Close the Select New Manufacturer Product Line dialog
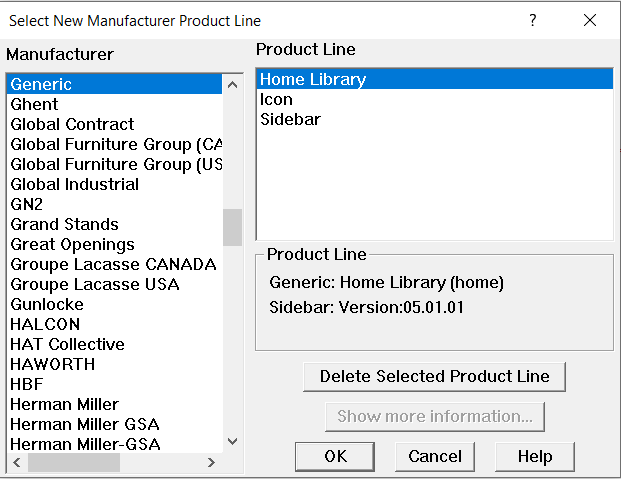The height and width of the screenshot is (479, 621). pos(590,20)
